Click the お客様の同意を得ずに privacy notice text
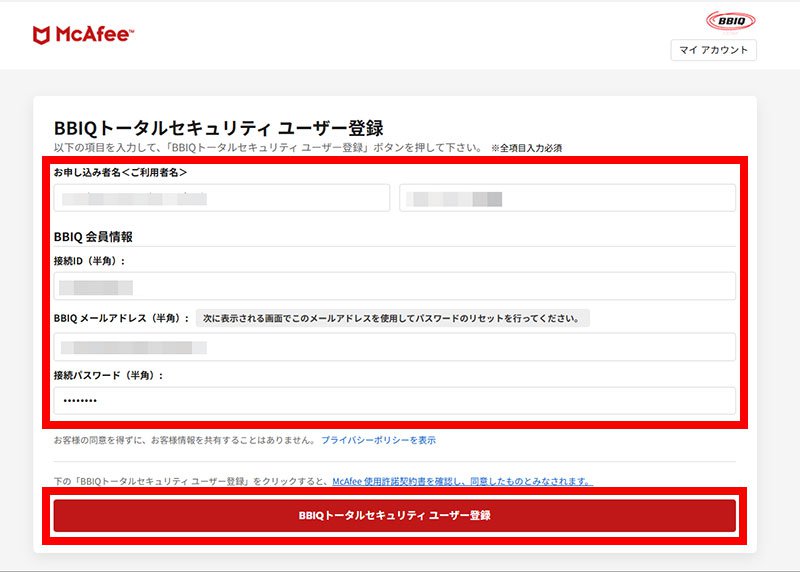The width and height of the screenshot is (800, 572). (x=185, y=440)
